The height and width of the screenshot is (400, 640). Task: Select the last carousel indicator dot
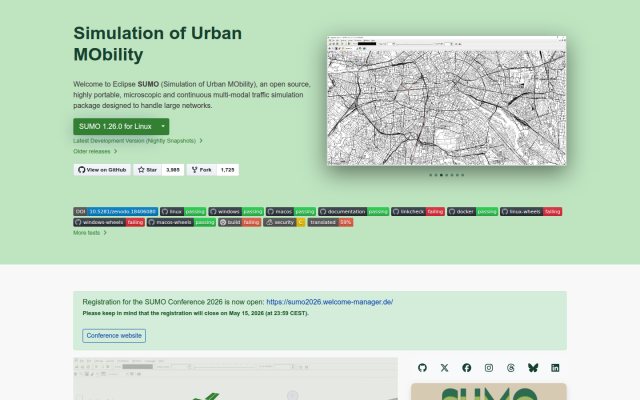462,175
